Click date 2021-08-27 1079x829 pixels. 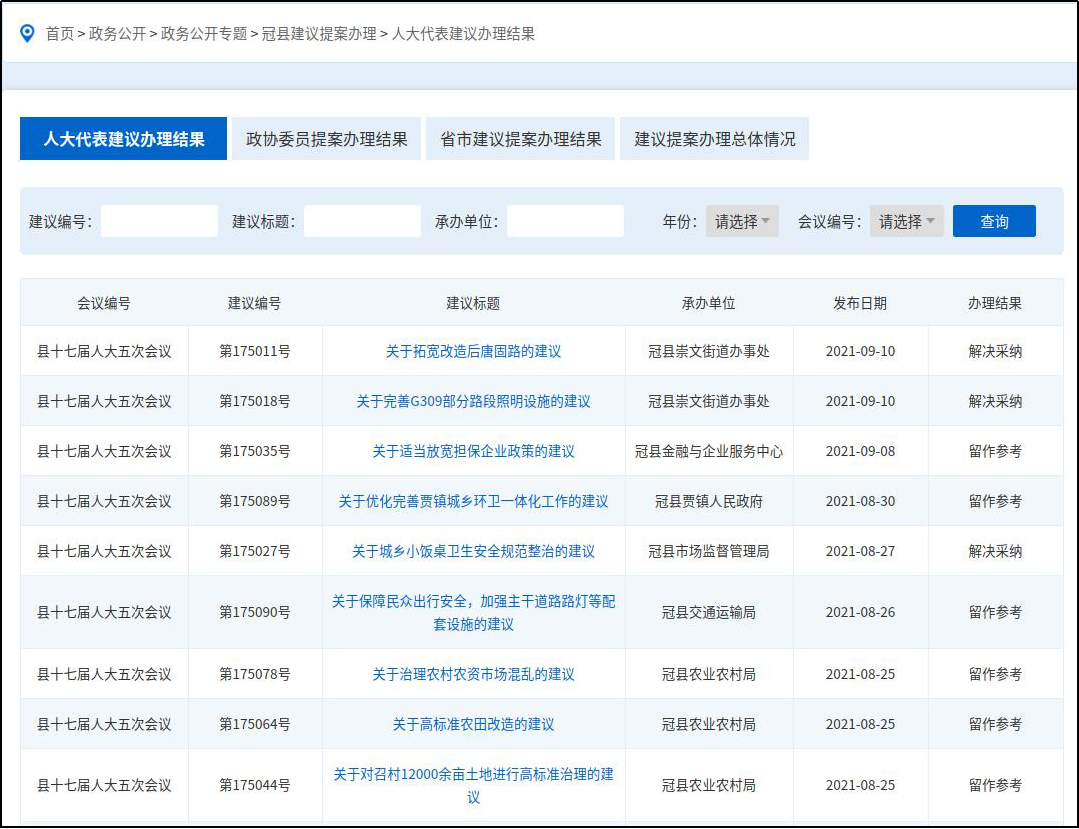click(x=860, y=552)
